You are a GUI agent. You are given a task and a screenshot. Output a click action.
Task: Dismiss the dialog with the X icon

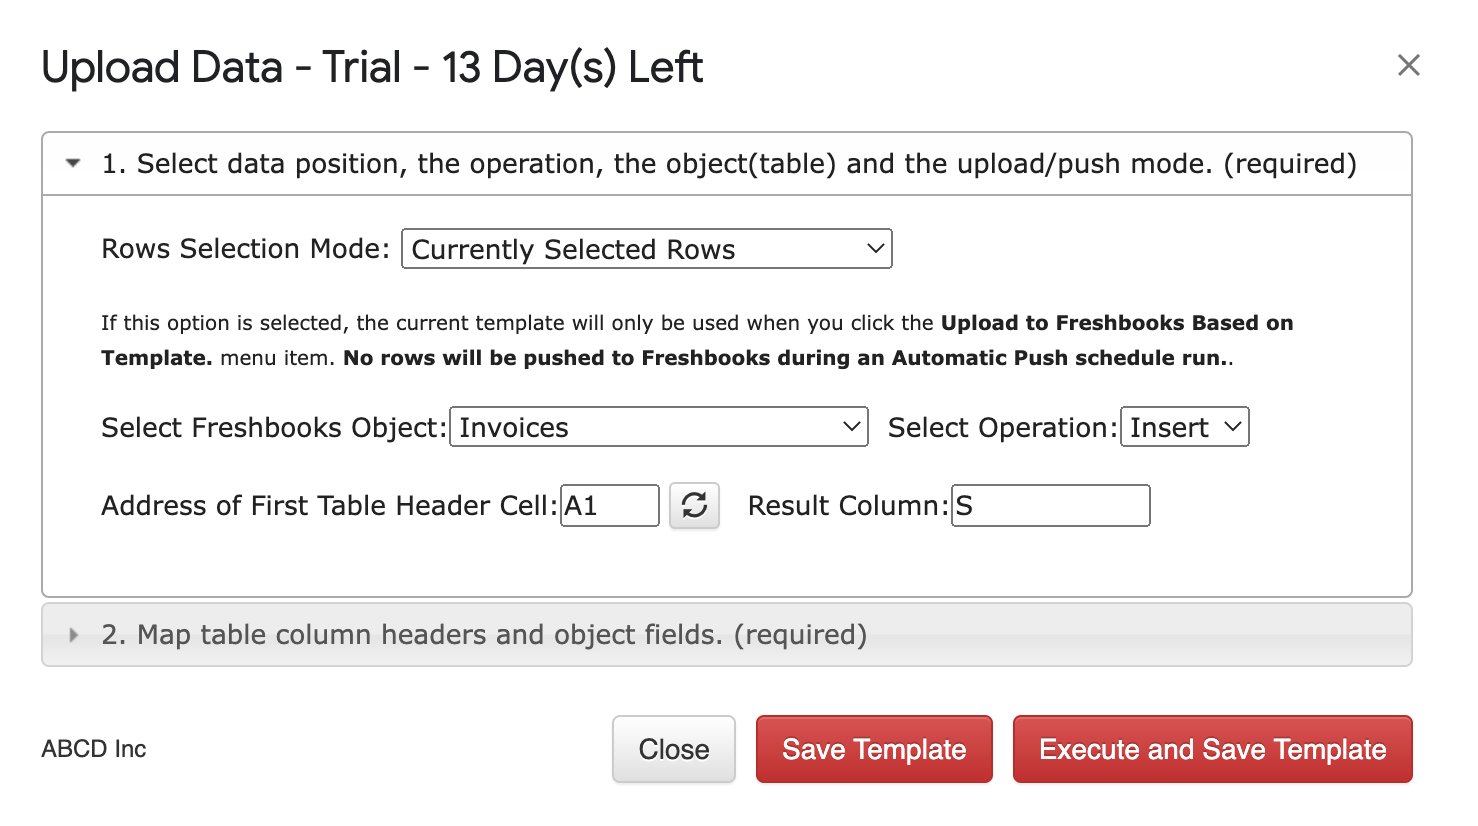1408,65
